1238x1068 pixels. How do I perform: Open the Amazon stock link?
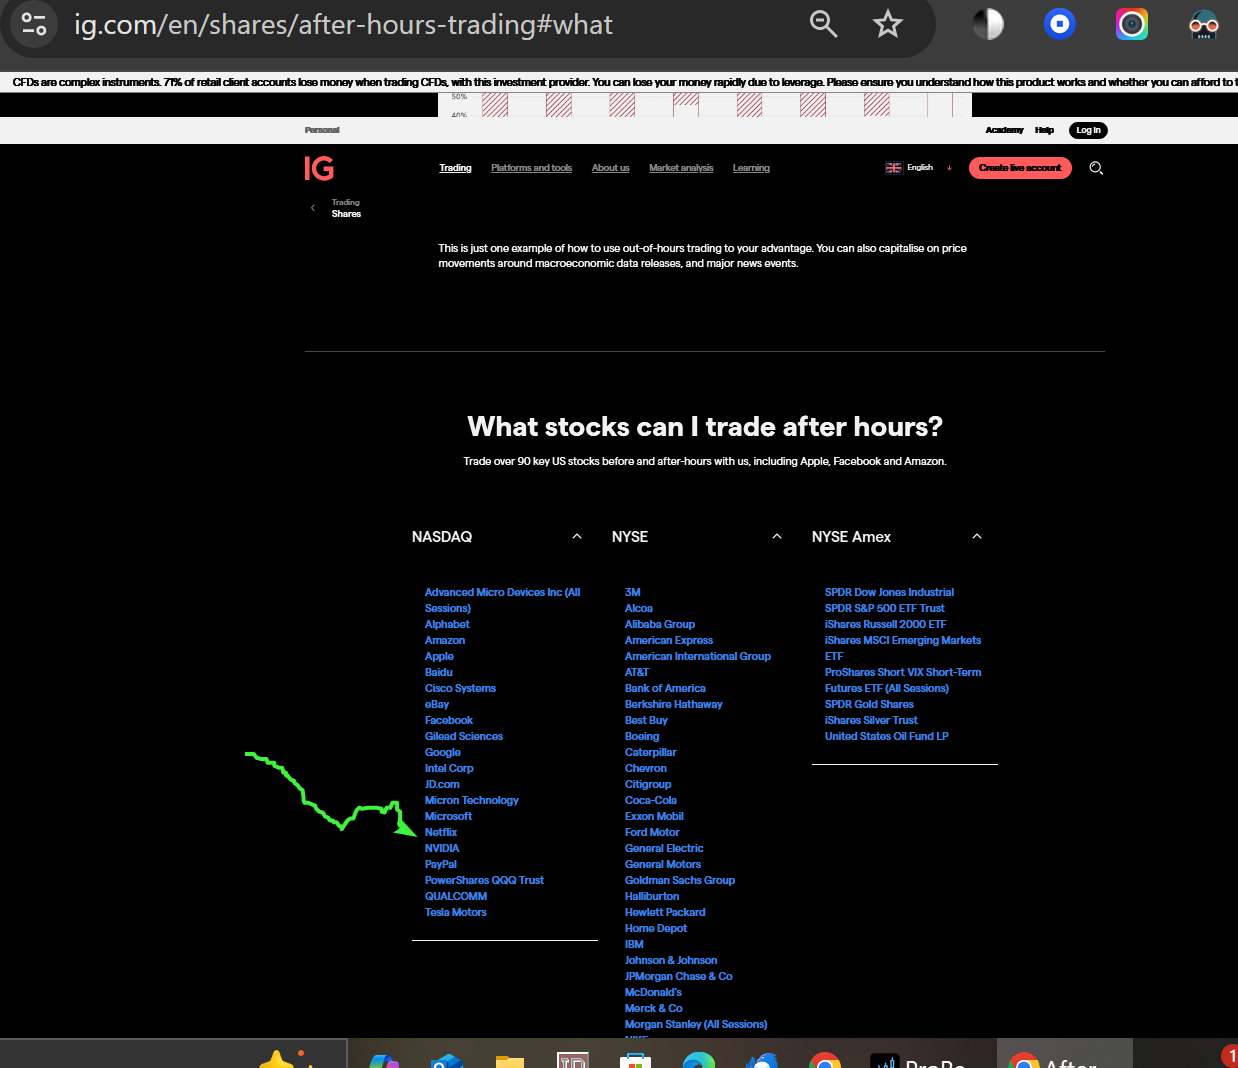[445, 640]
